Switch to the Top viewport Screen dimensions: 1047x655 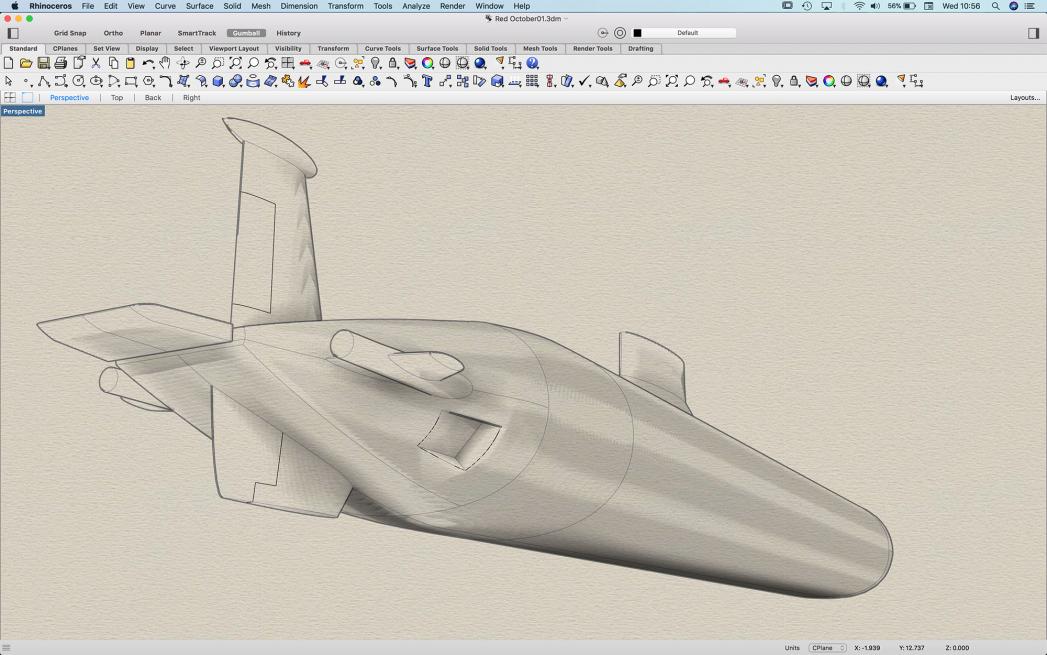[117, 98]
